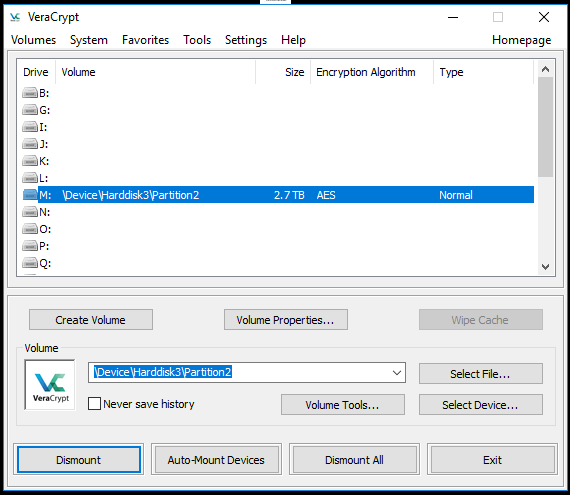Viewport: 570px width, 495px height.
Task: Choose the O: drive slot icon
Action: (x=30, y=229)
